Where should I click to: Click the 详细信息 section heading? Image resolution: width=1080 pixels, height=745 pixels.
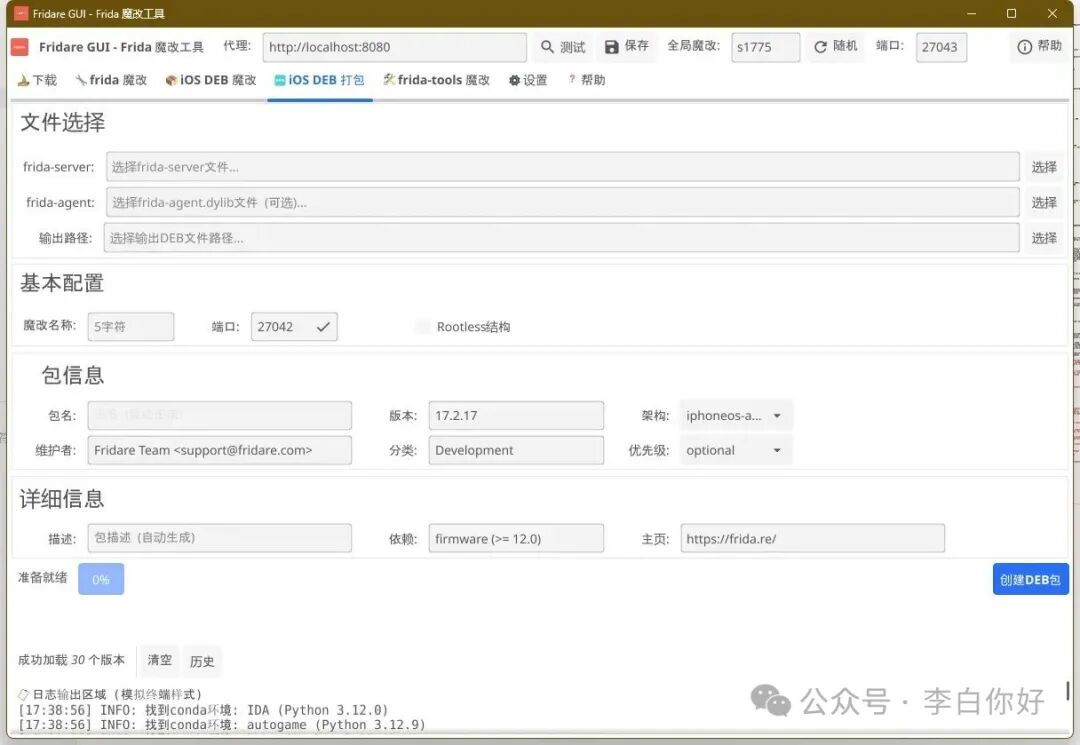coord(62,499)
